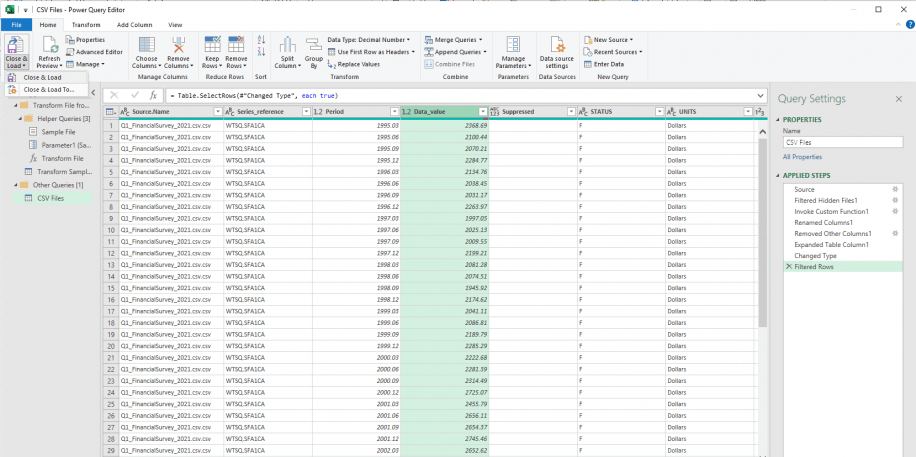The width and height of the screenshot is (916, 457).
Task: Open the Recent Sources dropdown
Action: pos(613,52)
